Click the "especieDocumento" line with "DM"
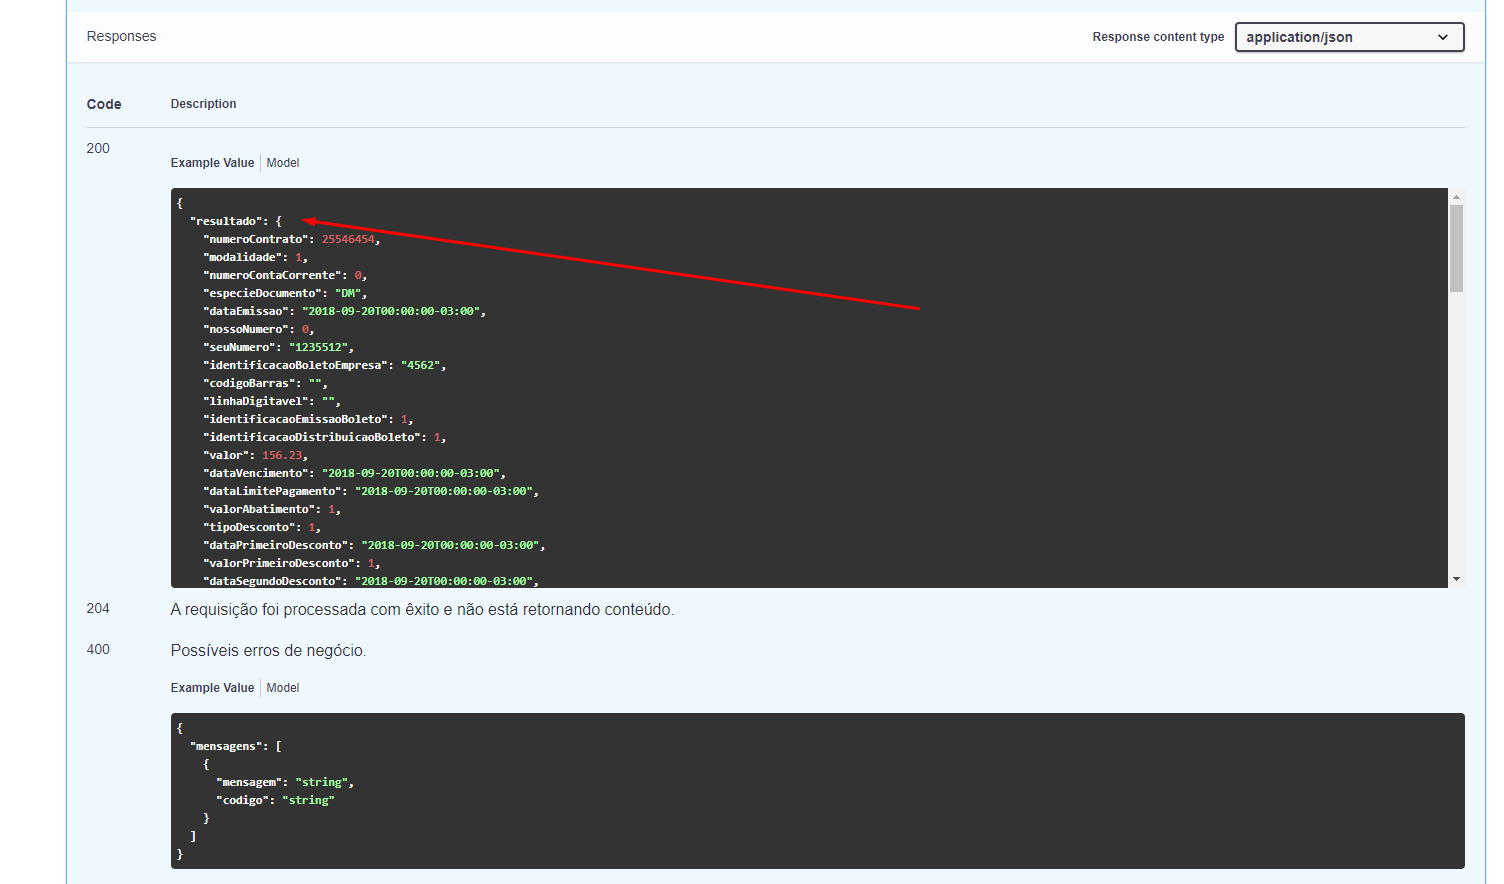1504x884 pixels. pos(285,293)
